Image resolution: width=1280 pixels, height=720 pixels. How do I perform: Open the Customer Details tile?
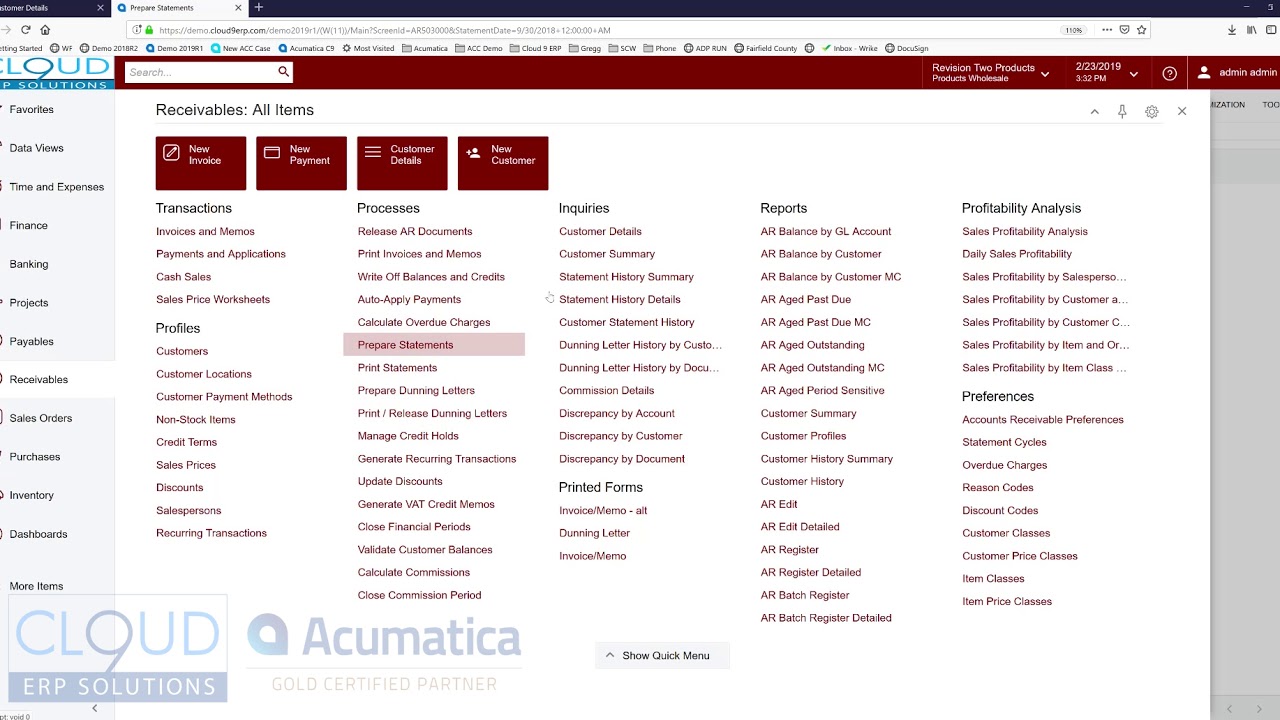(x=402, y=163)
